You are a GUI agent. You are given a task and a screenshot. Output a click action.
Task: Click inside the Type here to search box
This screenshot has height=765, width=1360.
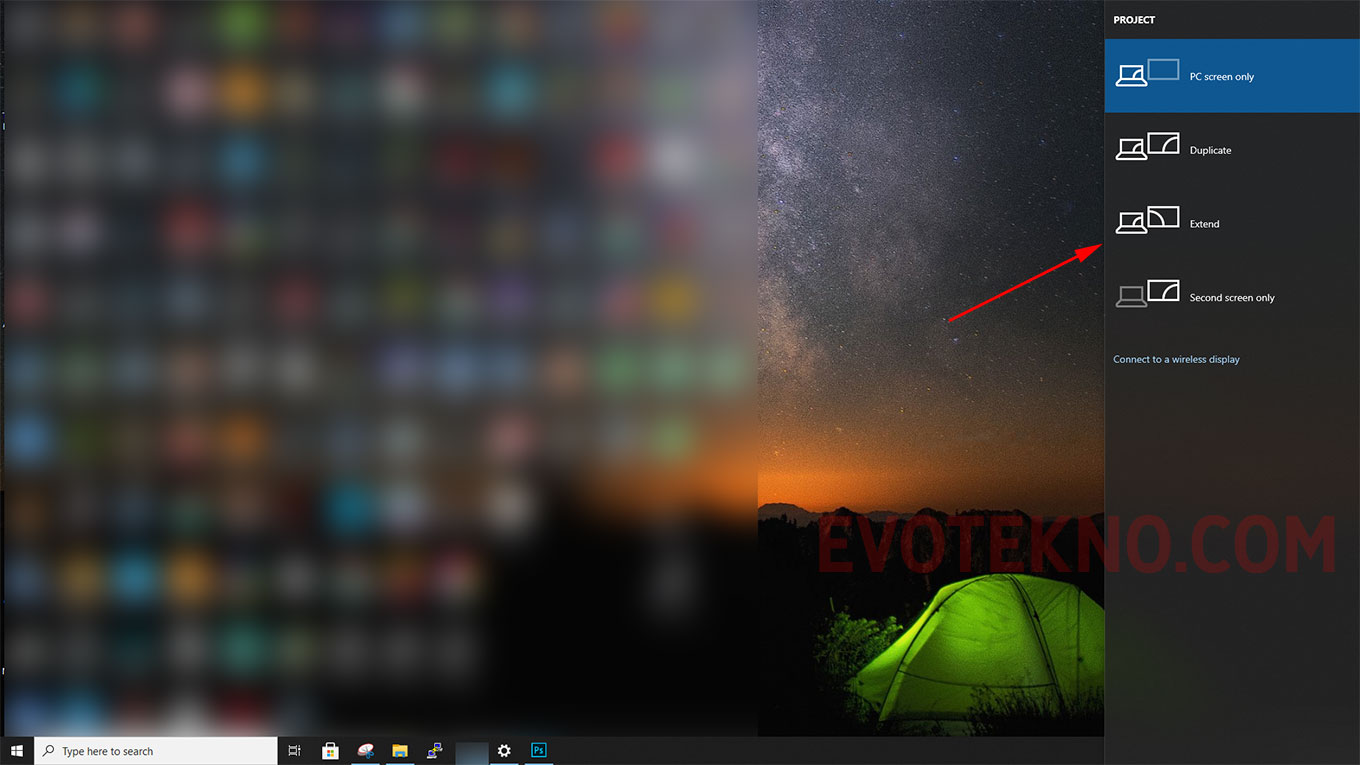(150, 750)
